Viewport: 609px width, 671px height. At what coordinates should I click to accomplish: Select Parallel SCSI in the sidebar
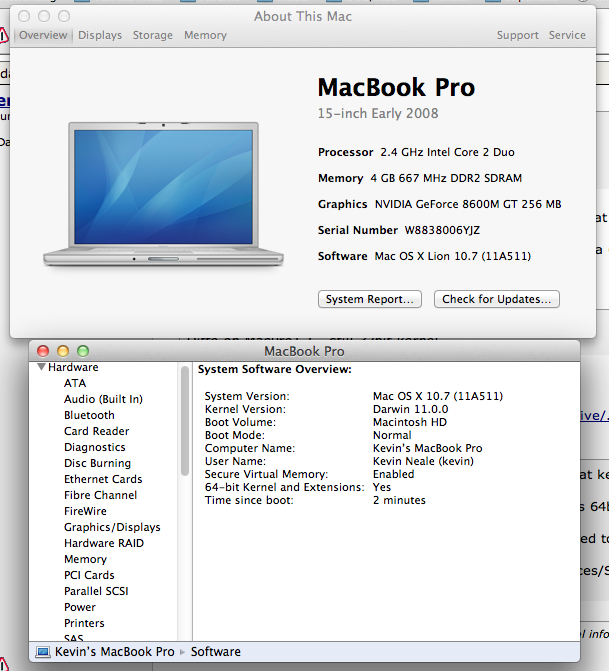[96, 591]
